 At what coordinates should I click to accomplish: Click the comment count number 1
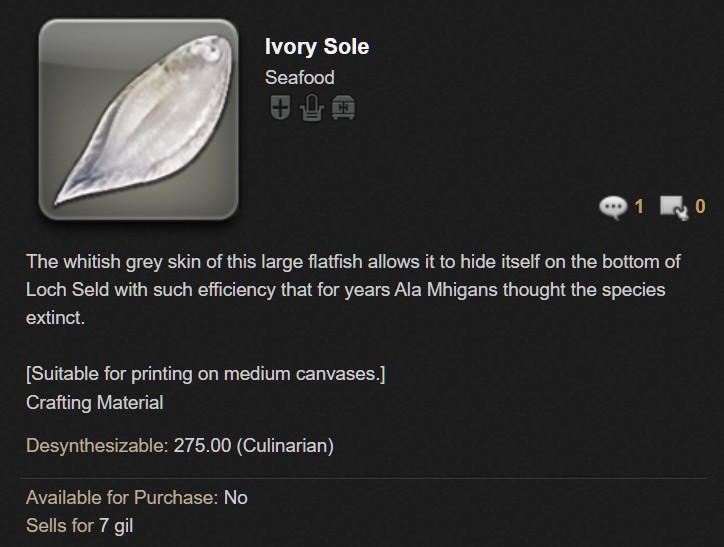[639, 207]
